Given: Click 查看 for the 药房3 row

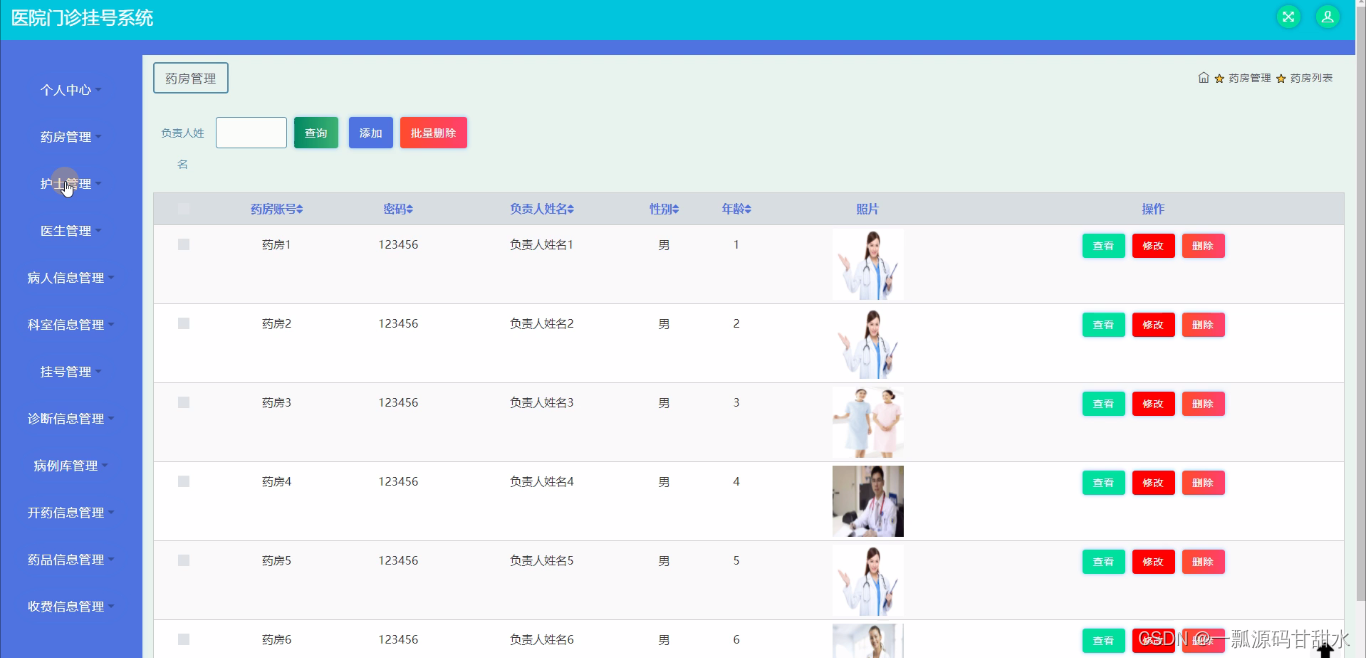Looking at the screenshot, I should 1103,404.
